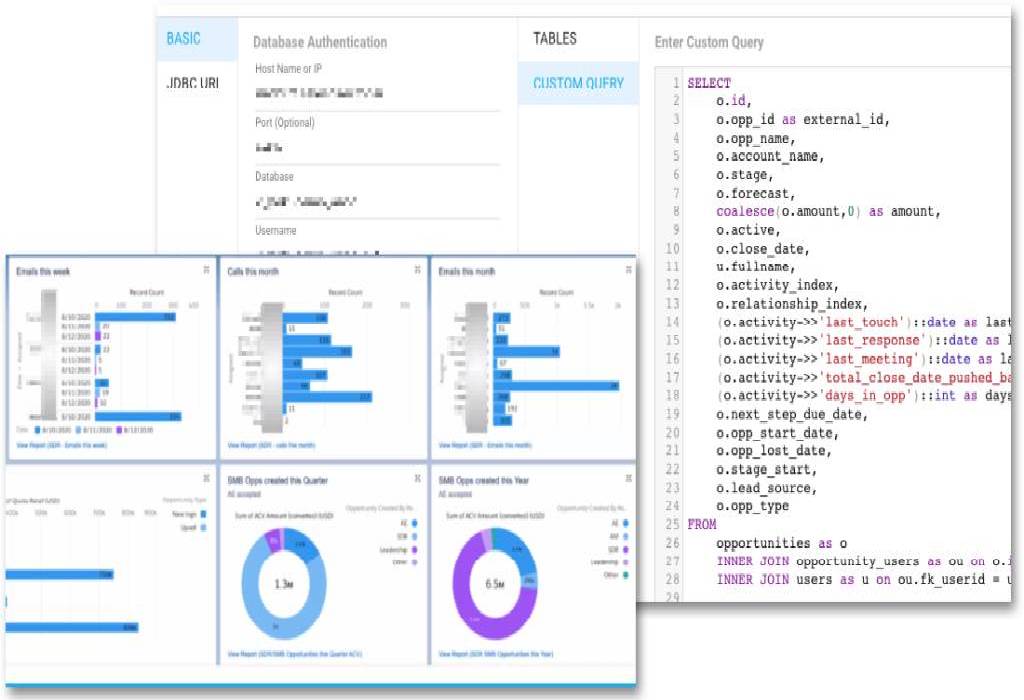Click the "o.lead_source," code line
The image size is (1024, 700).
click(x=766, y=488)
